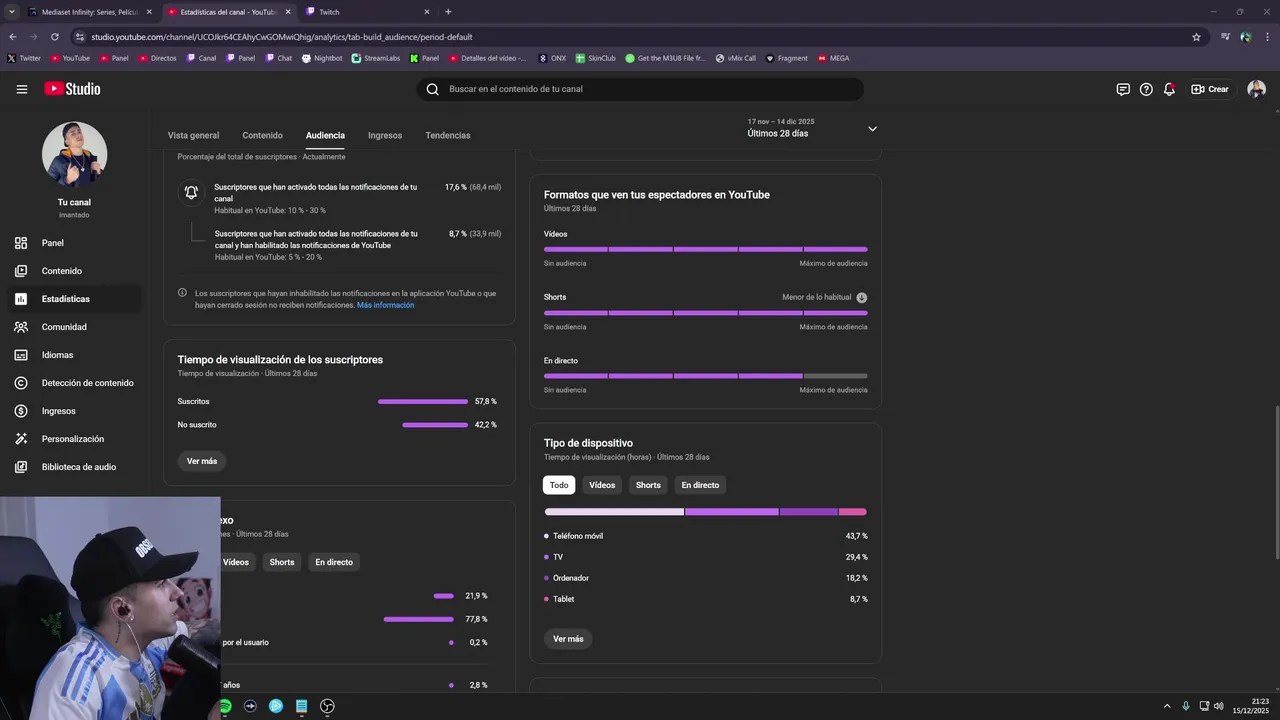Click the TV 29,4 % device row
The width and height of the screenshot is (1280, 720).
point(706,557)
